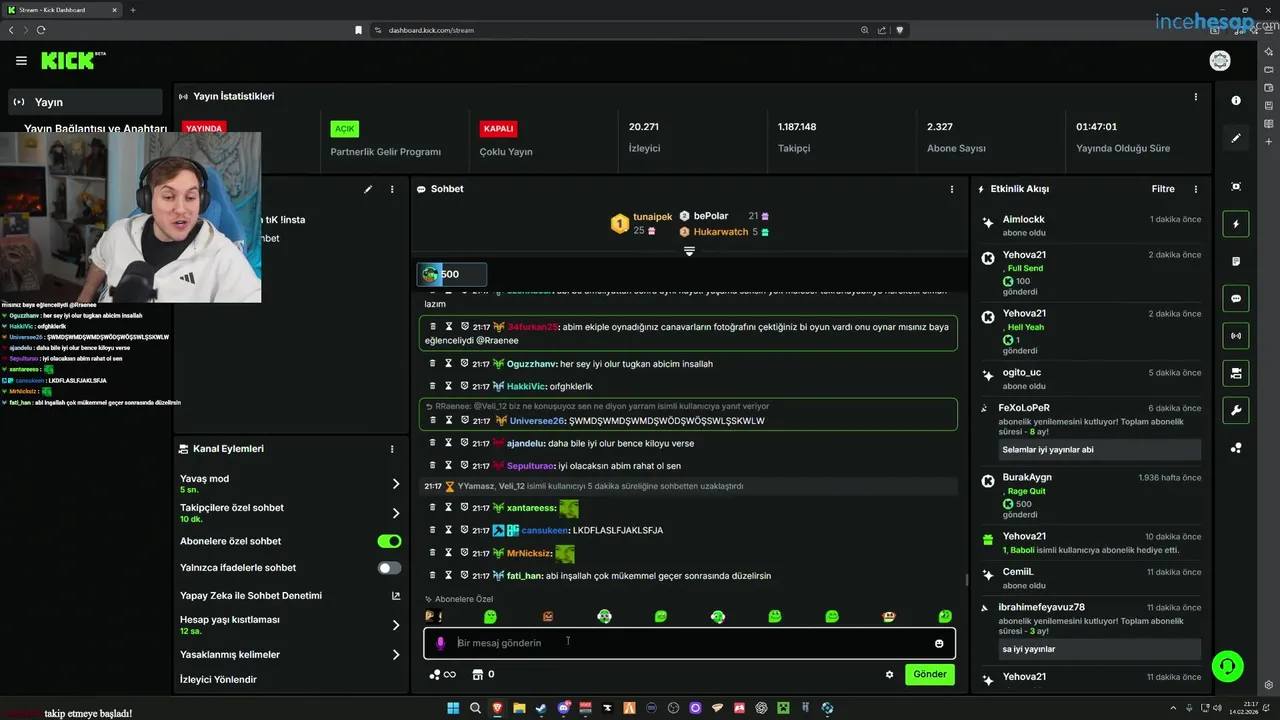Viewport: 1280px width, 720px height.
Task: Click the timeout hourglass on HakkiVic's message
Action: click(x=448, y=386)
